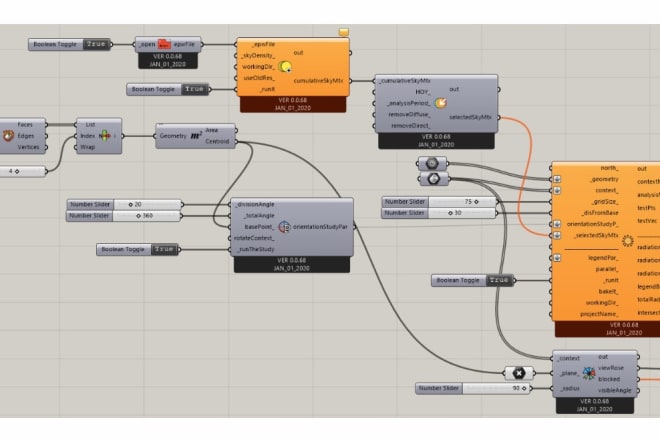Click the HOY_ input label
Image resolution: width=660 pixels, height=440 pixels.
(423, 92)
